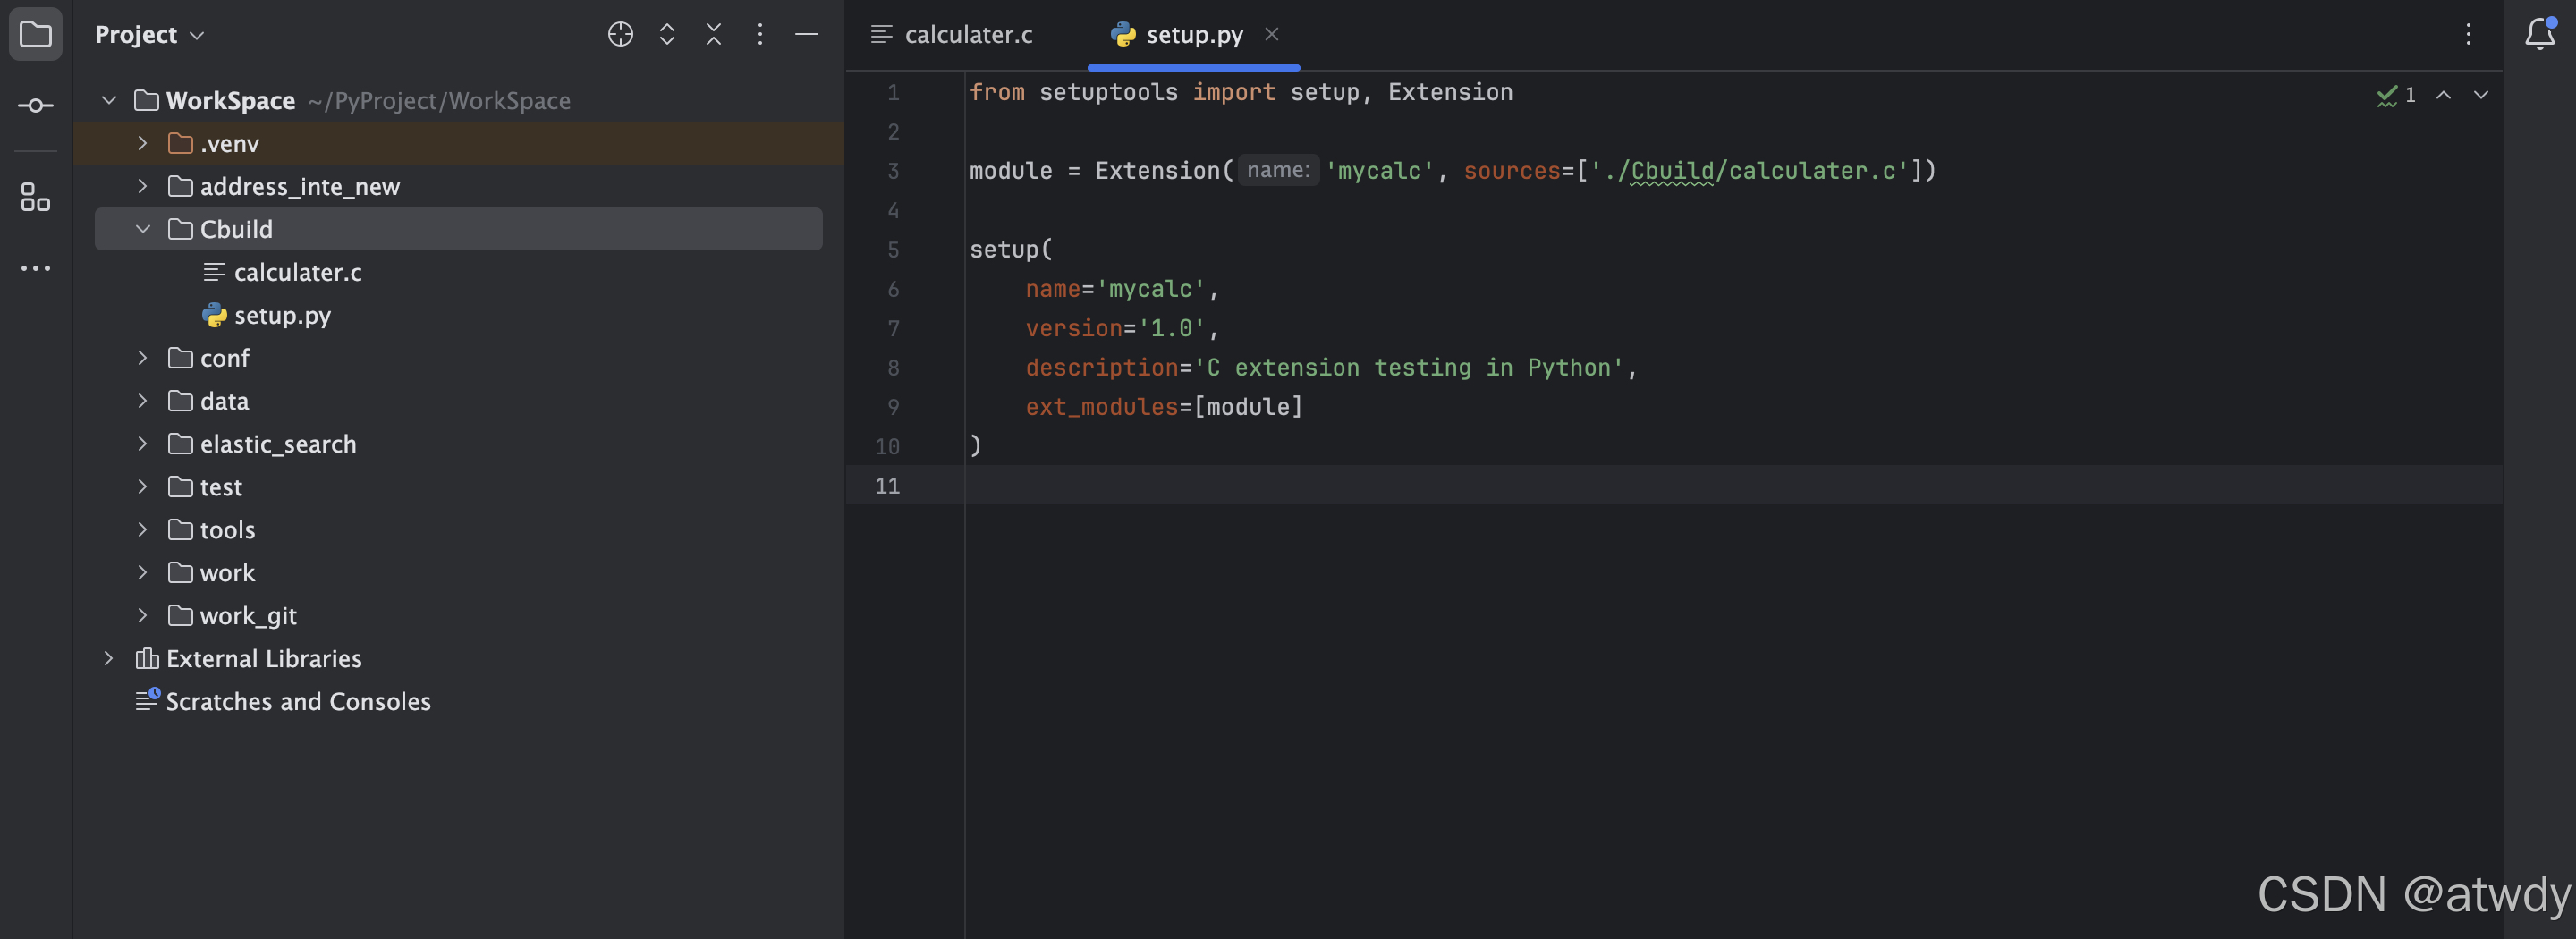The width and height of the screenshot is (2576, 939).
Task: Expand the .venv folder
Action: click(142, 143)
